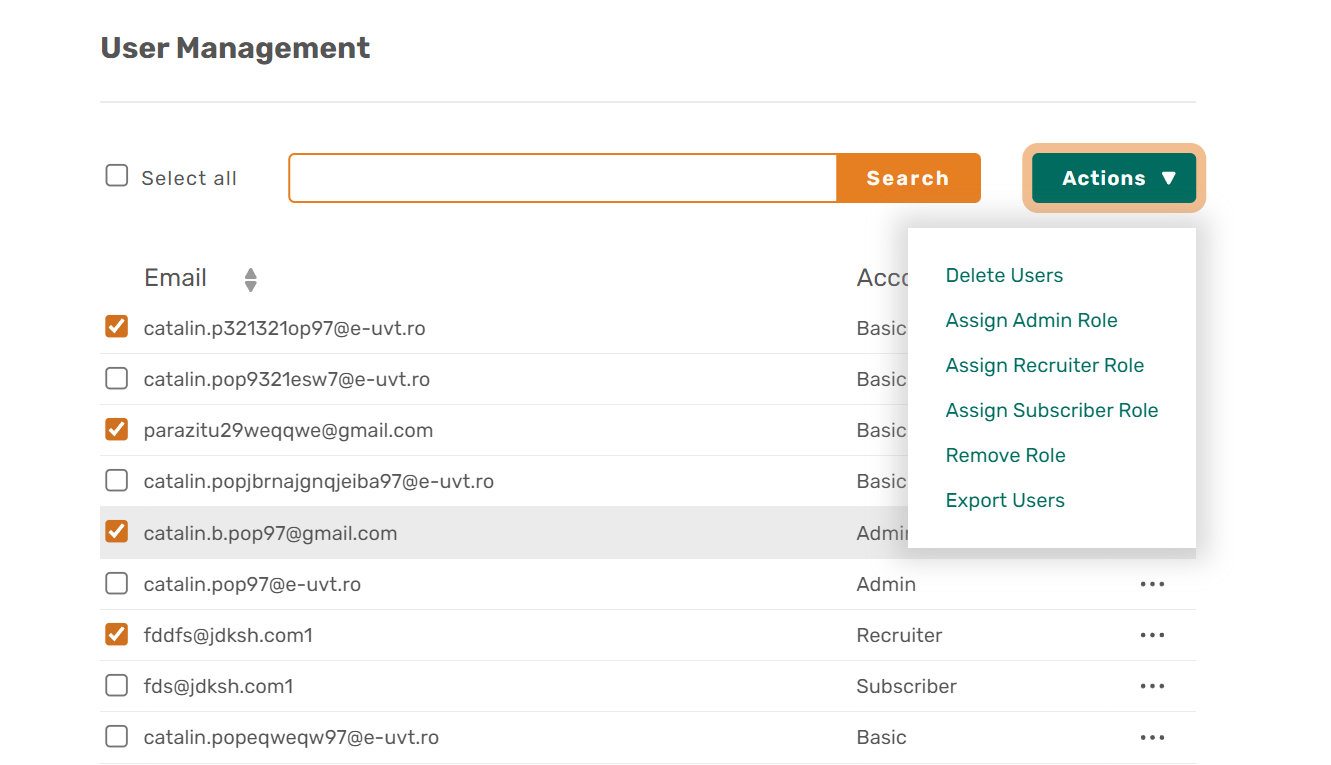Open more options for fddfs@jdksh.com1
This screenshot has width=1331, height=765.
[x=1152, y=635]
